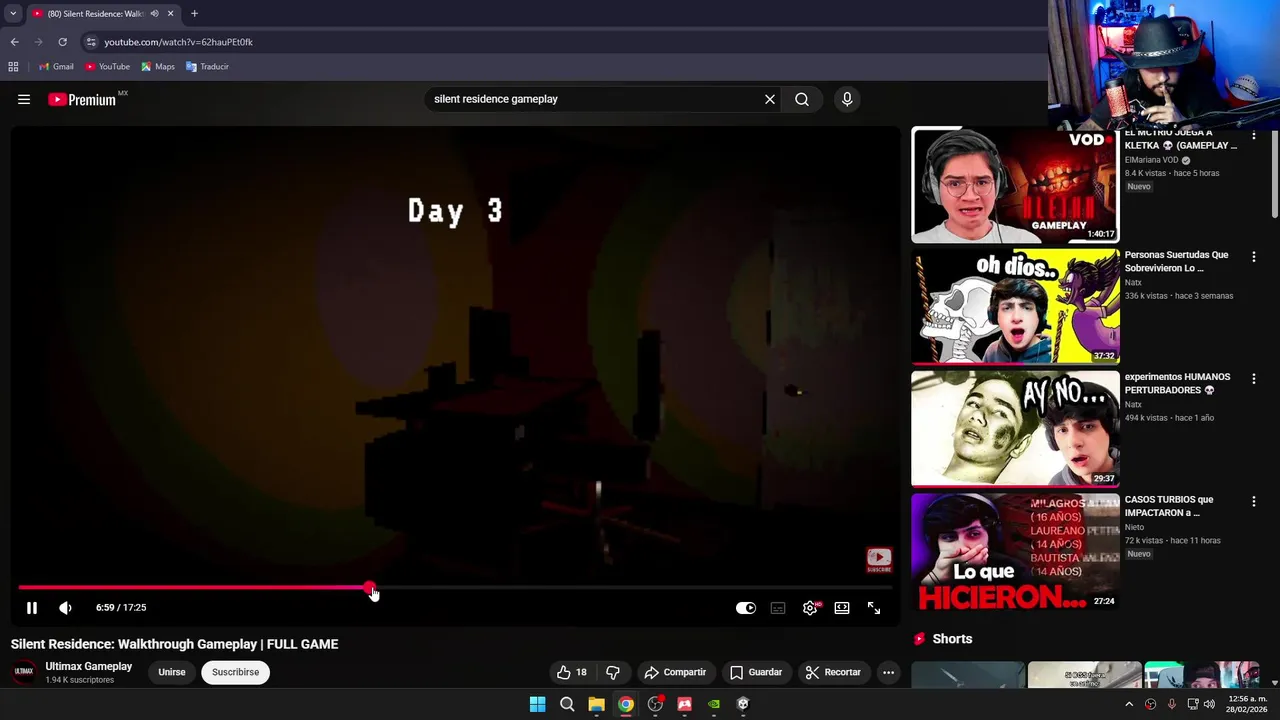Clear the search box text
1280x720 pixels.
(x=770, y=99)
